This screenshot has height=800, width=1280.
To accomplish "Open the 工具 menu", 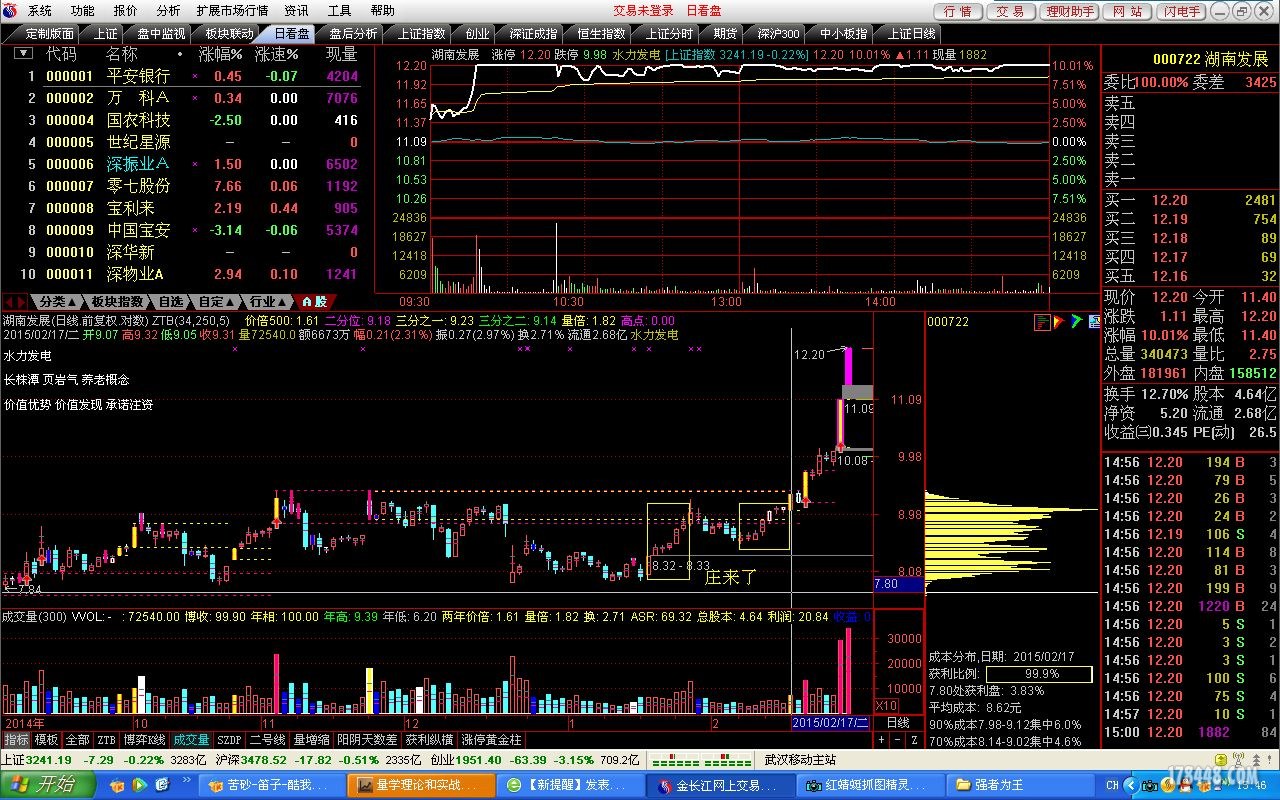I will (339, 11).
